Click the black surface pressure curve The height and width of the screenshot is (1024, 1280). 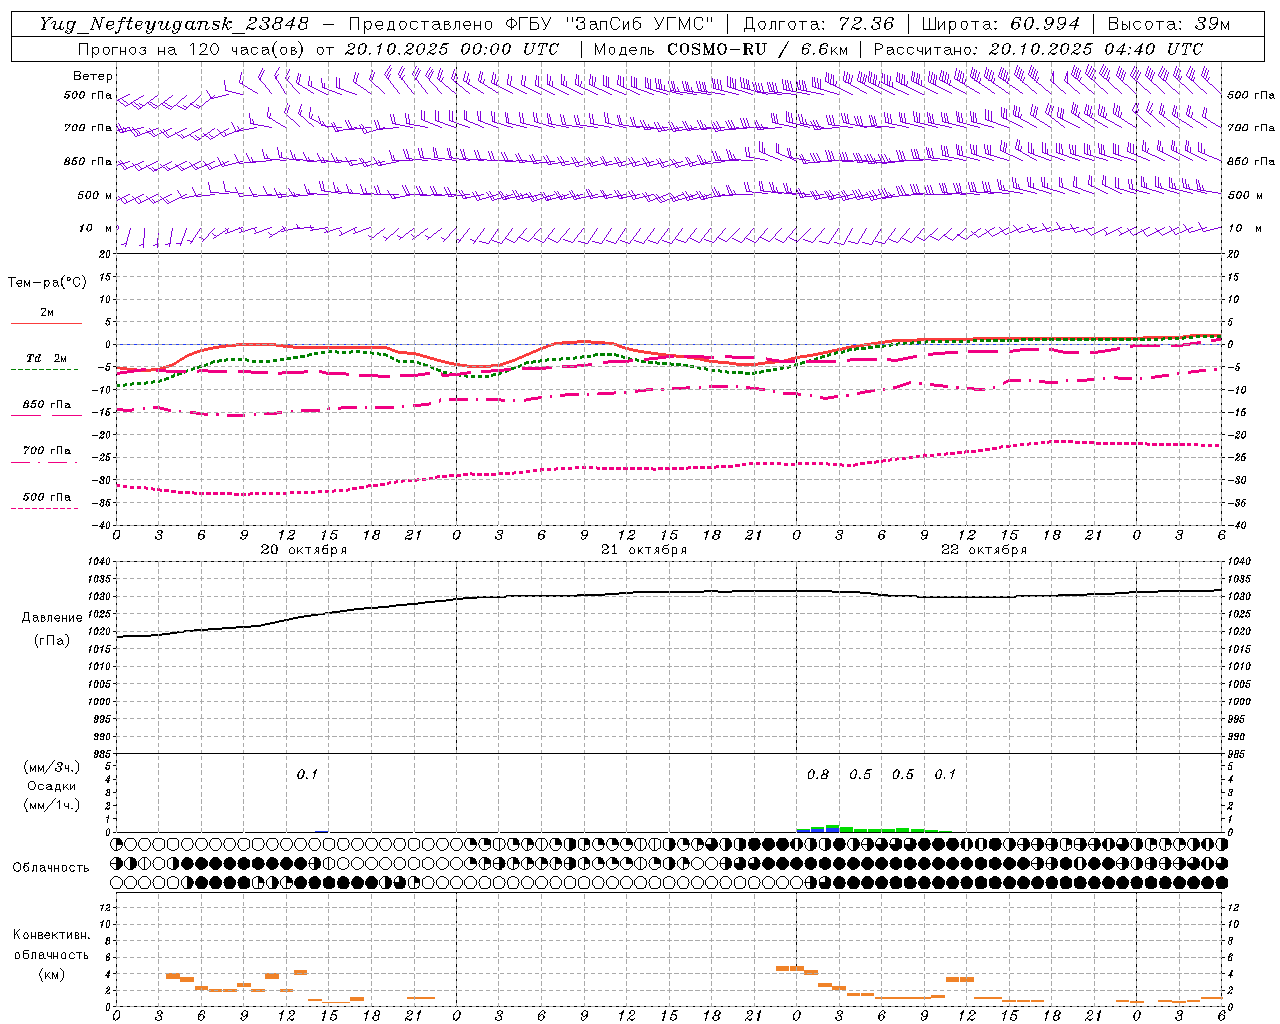(x=670, y=592)
